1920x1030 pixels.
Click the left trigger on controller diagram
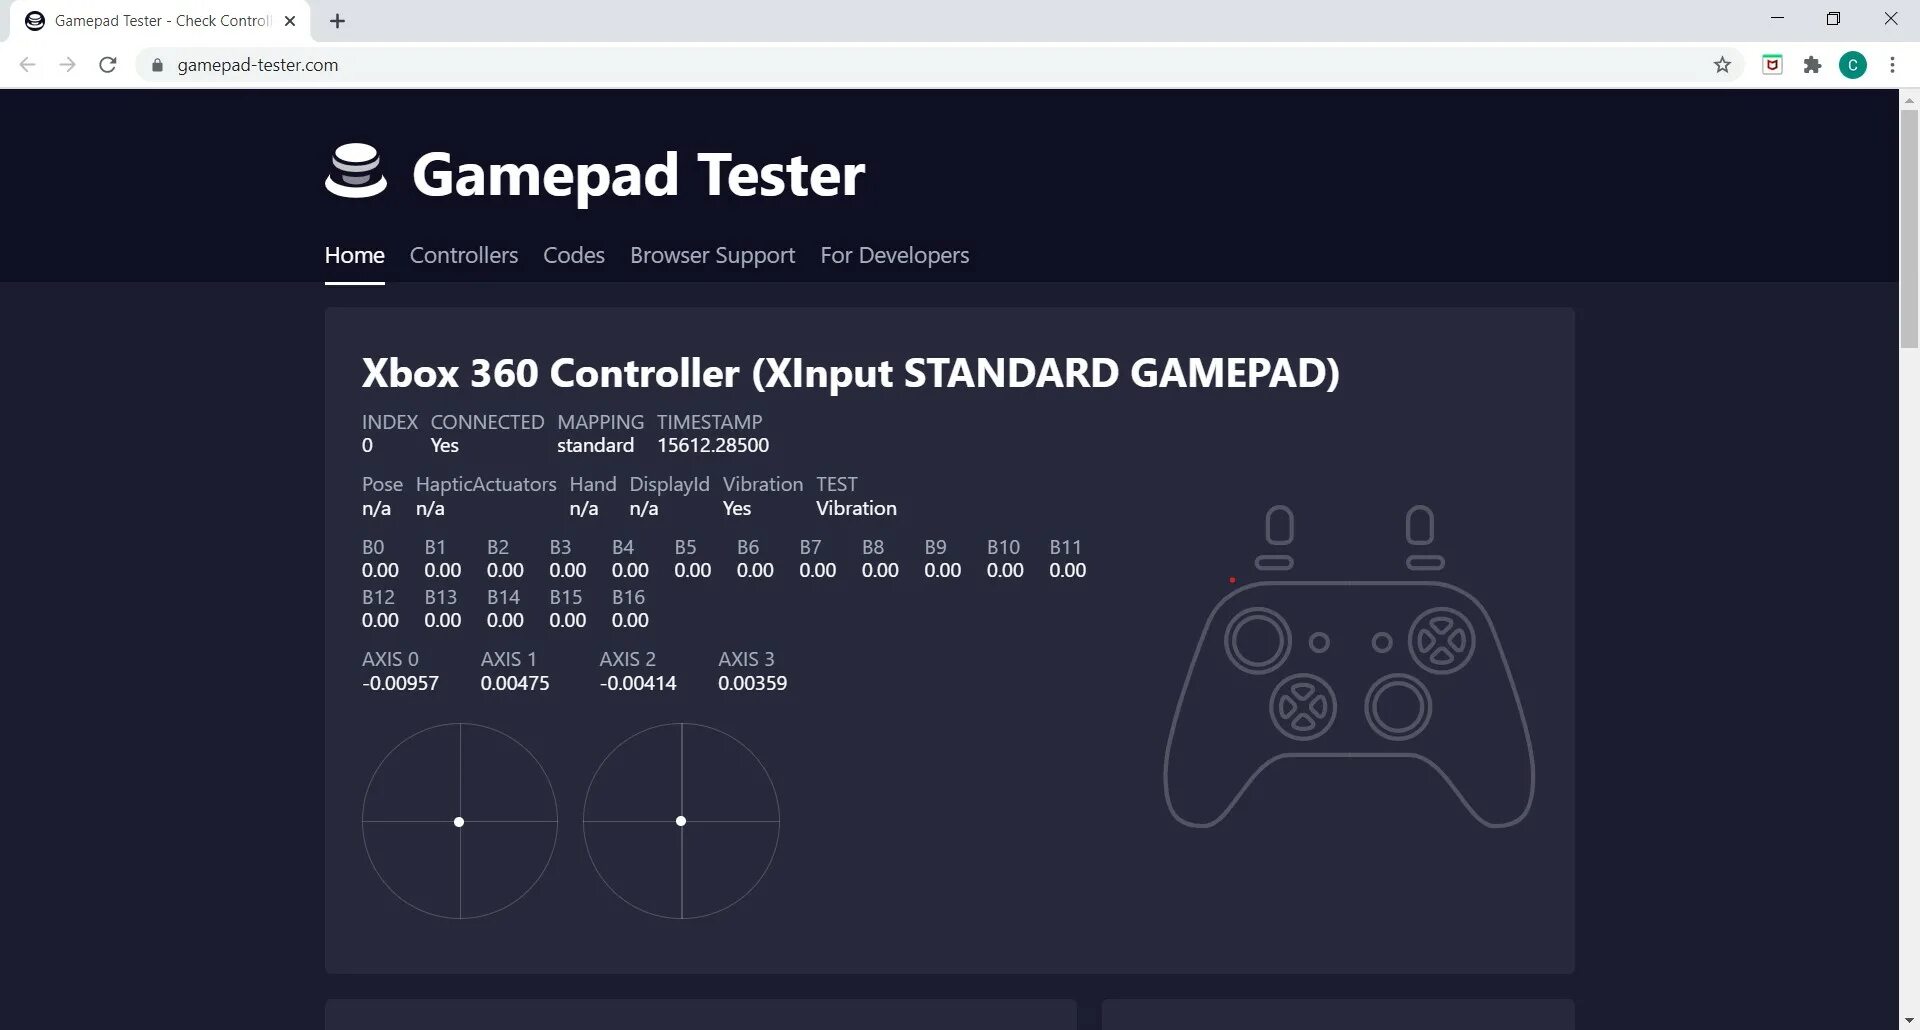point(1279,525)
